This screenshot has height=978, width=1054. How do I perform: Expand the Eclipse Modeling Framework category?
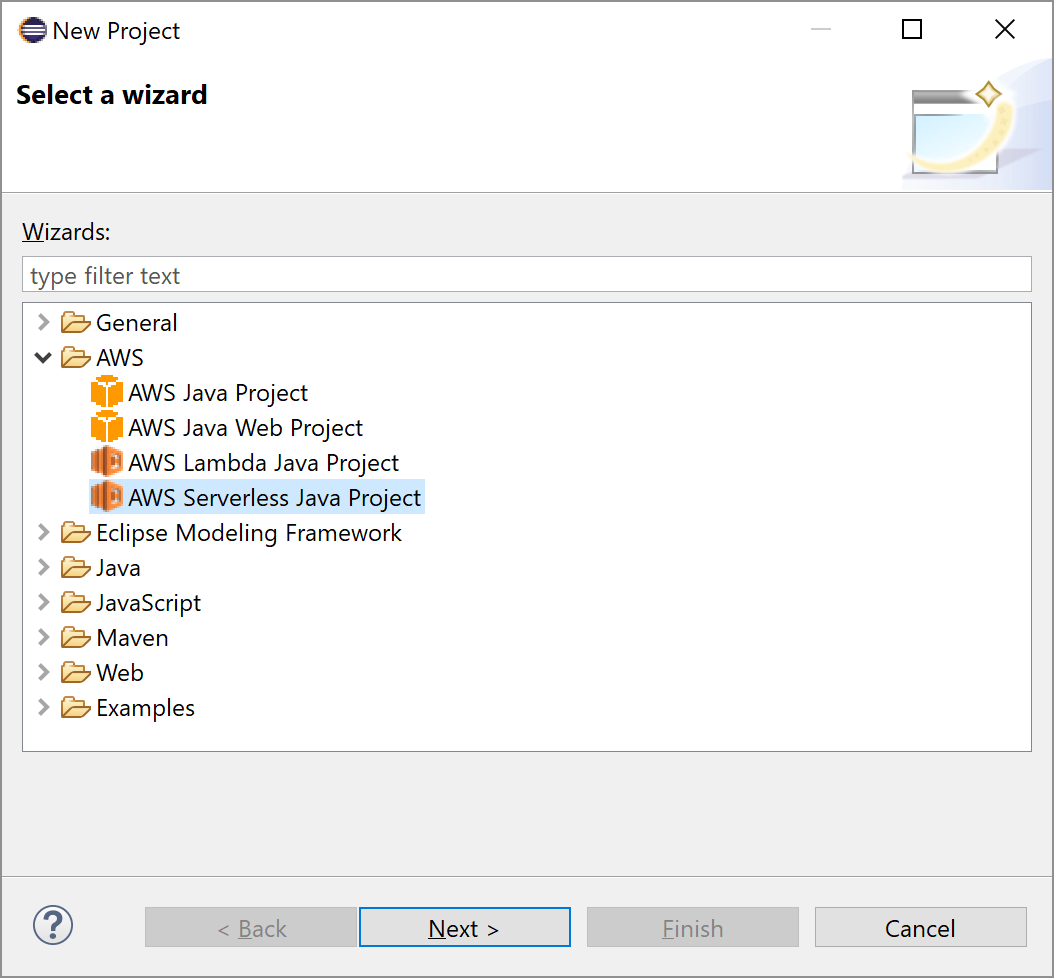43,533
